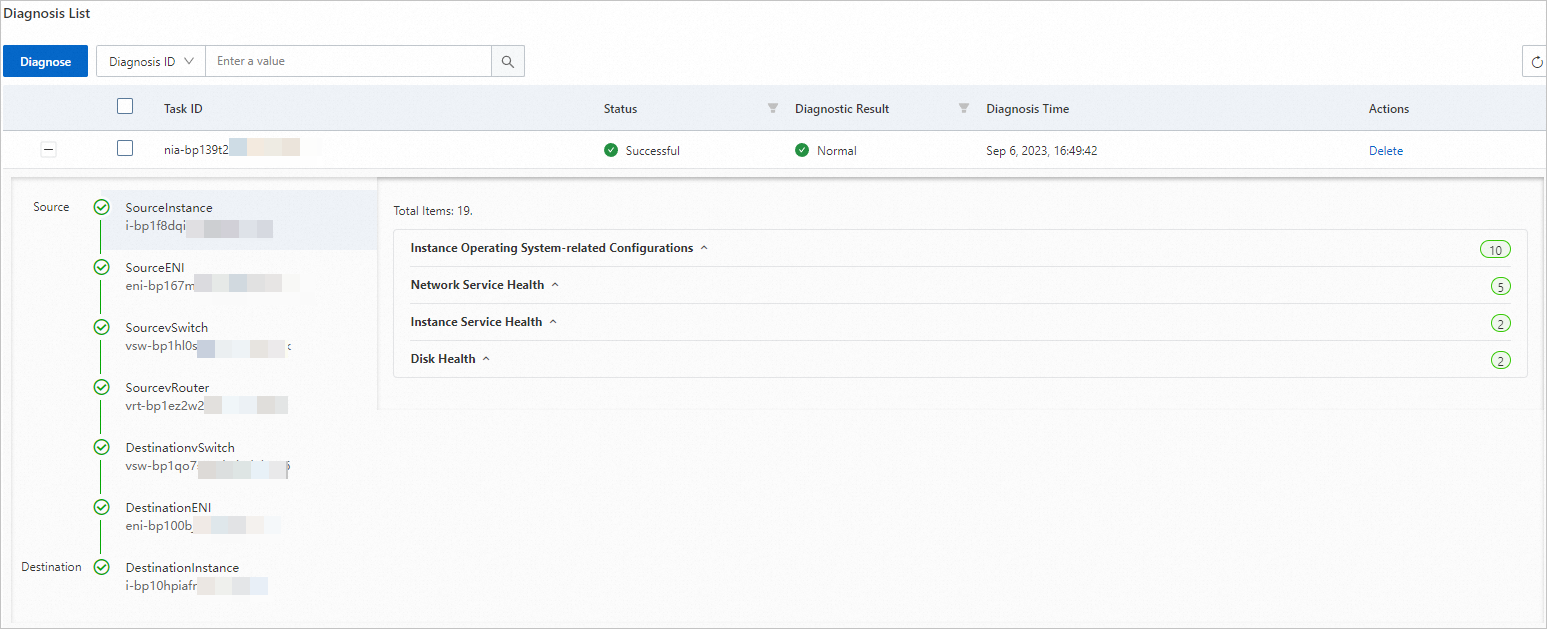Click the Destination label in topology

point(52,567)
